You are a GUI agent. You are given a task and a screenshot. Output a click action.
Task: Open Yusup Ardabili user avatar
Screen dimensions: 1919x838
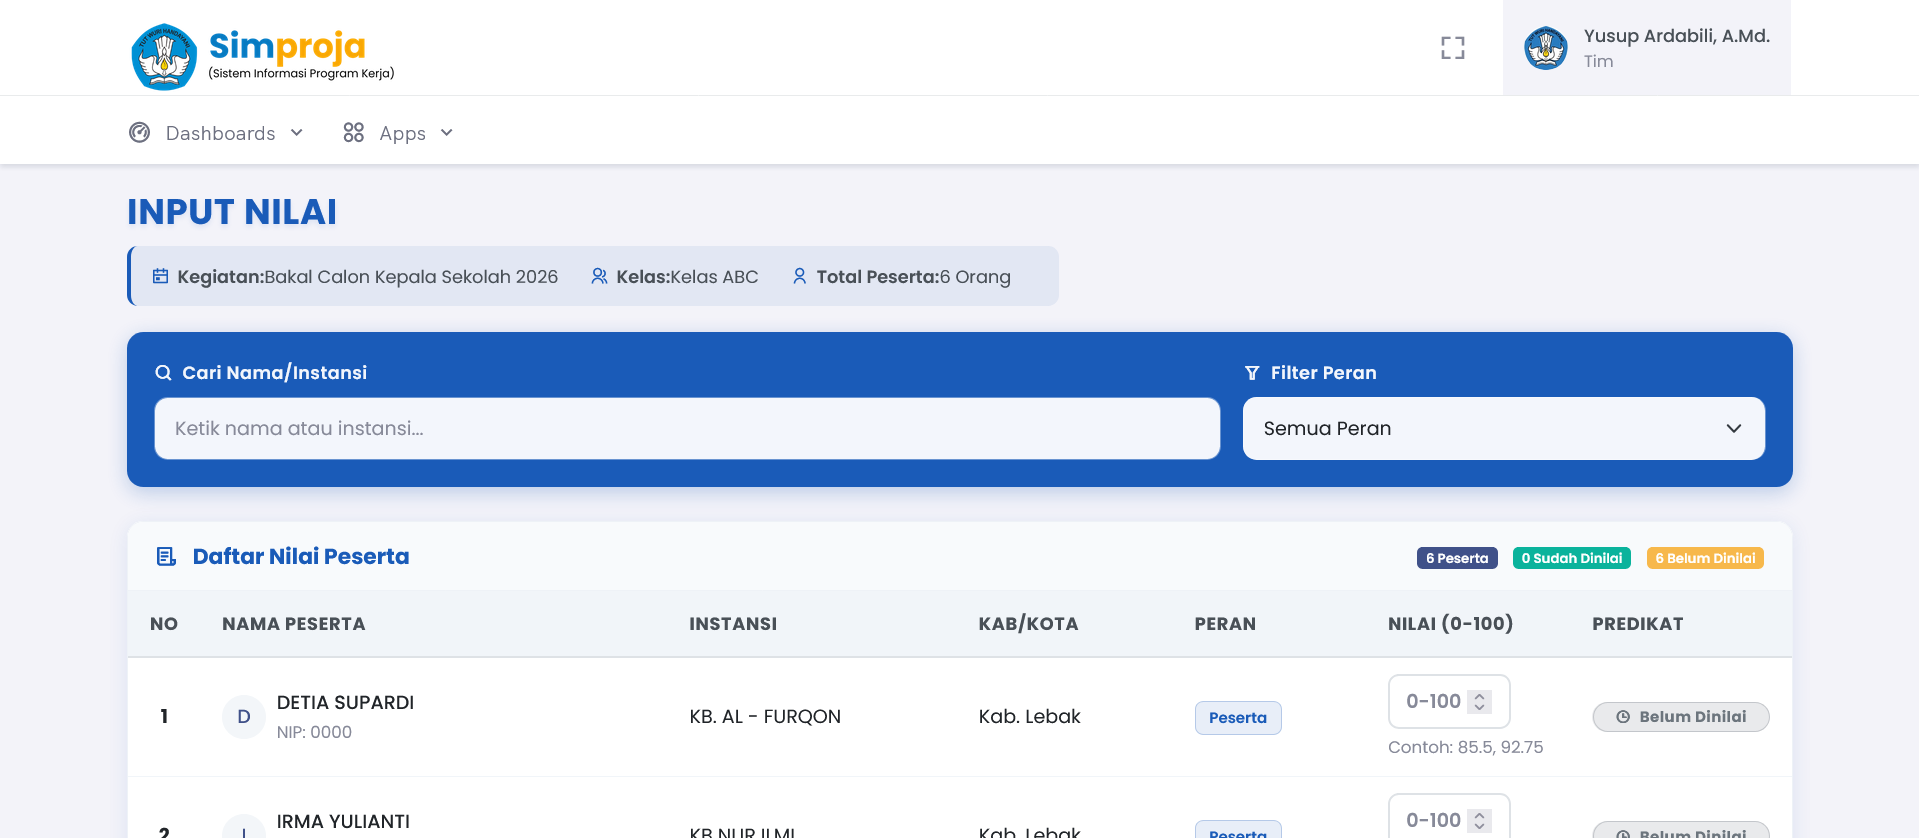[x=1546, y=48]
